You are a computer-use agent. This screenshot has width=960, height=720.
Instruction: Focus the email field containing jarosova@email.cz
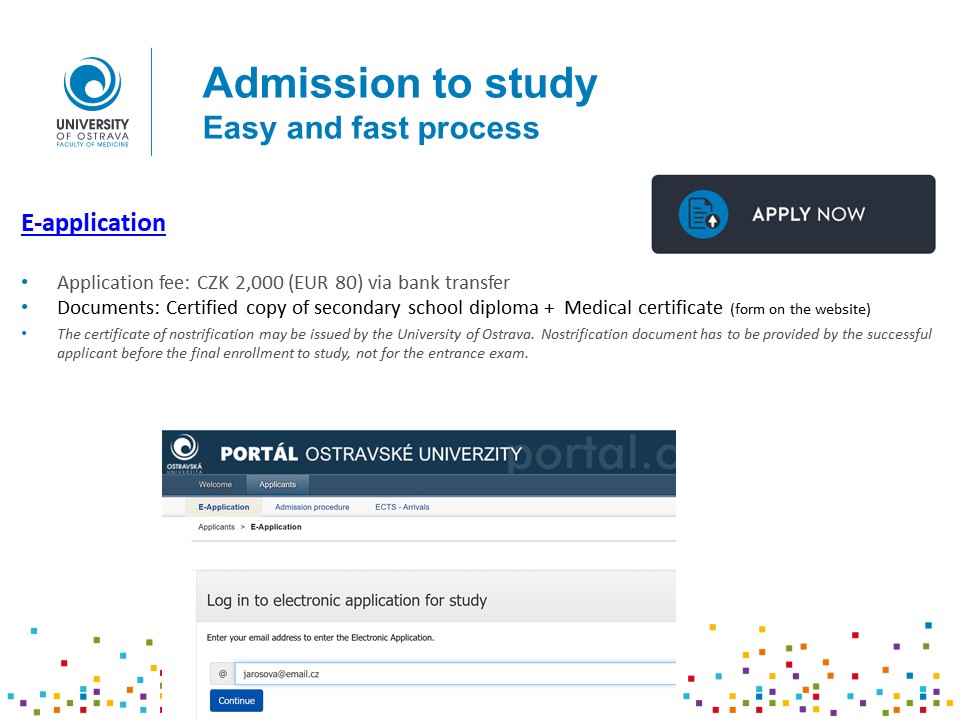pyautogui.click(x=455, y=674)
